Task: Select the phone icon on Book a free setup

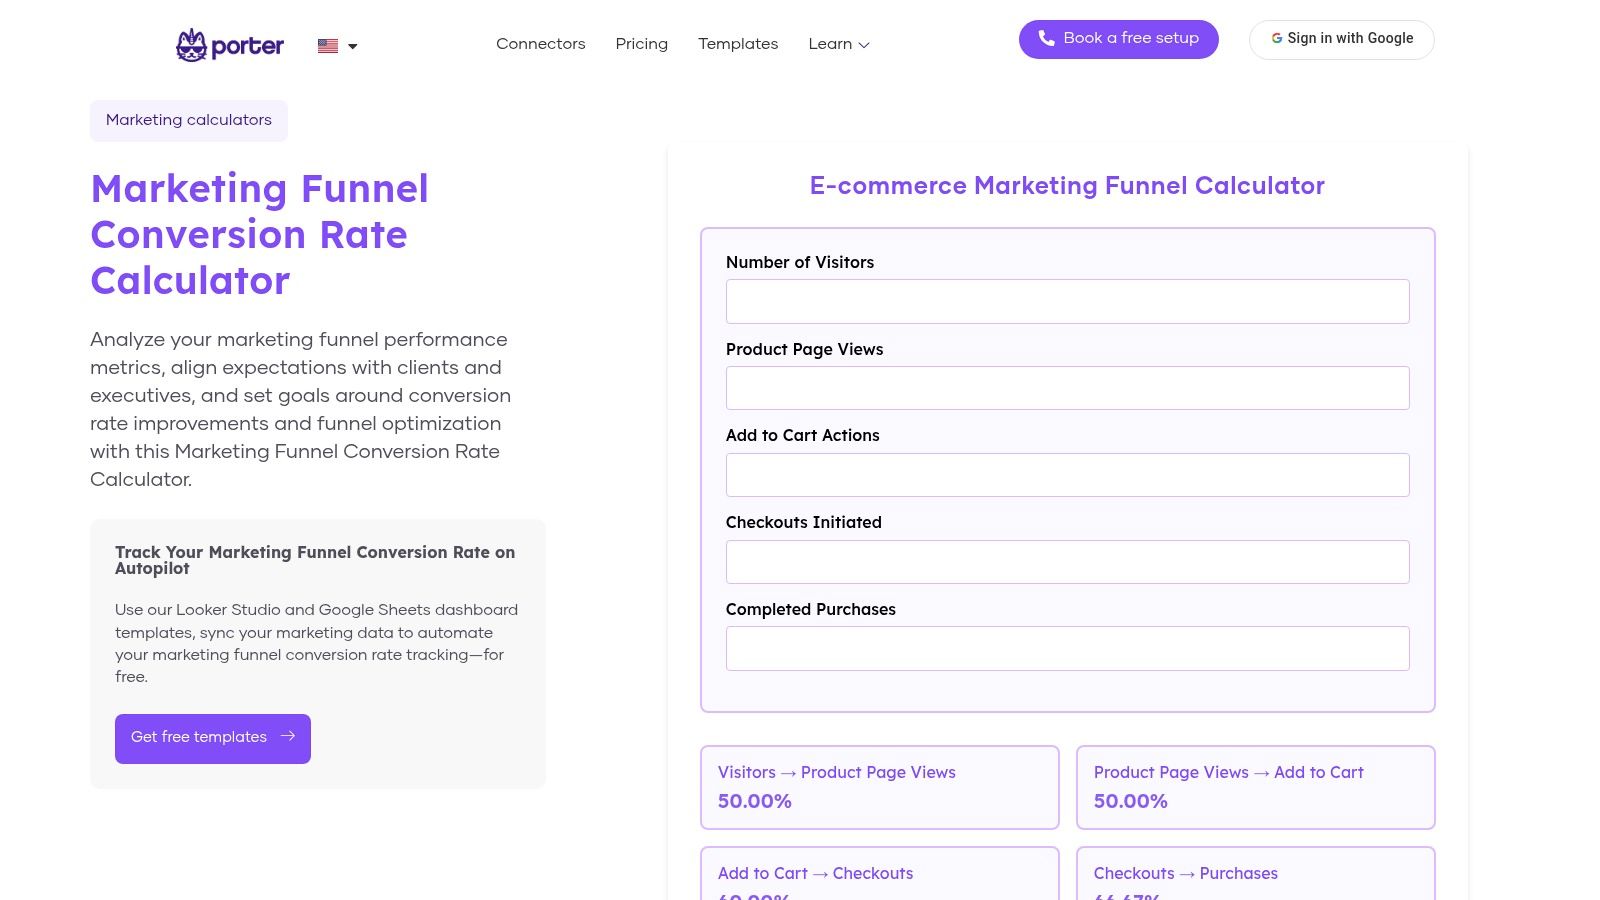Action: tap(1047, 38)
